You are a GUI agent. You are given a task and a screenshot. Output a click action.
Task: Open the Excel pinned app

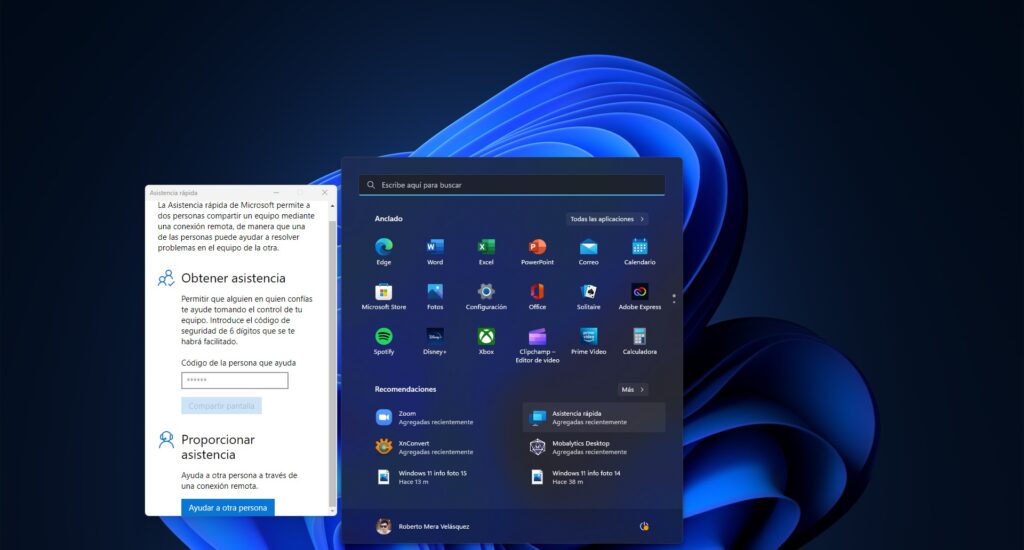[486, 251]
